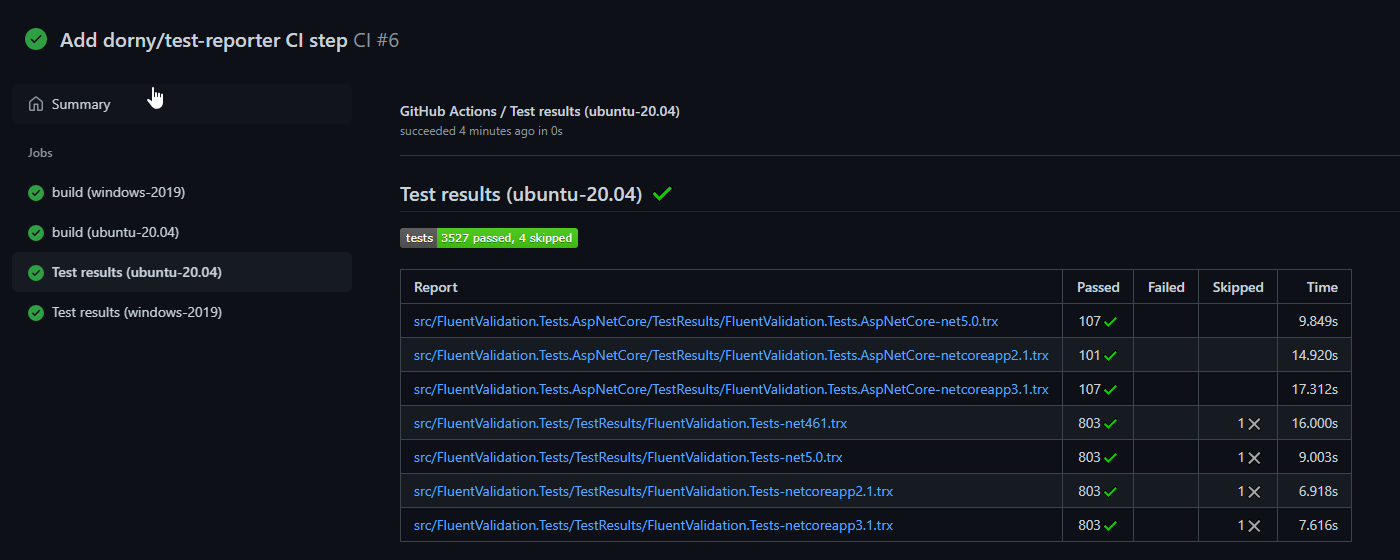The width and height of the screenshot is (1400, 560).
Task: Open Test results (windows-2019) job
Action: point(137,312)
